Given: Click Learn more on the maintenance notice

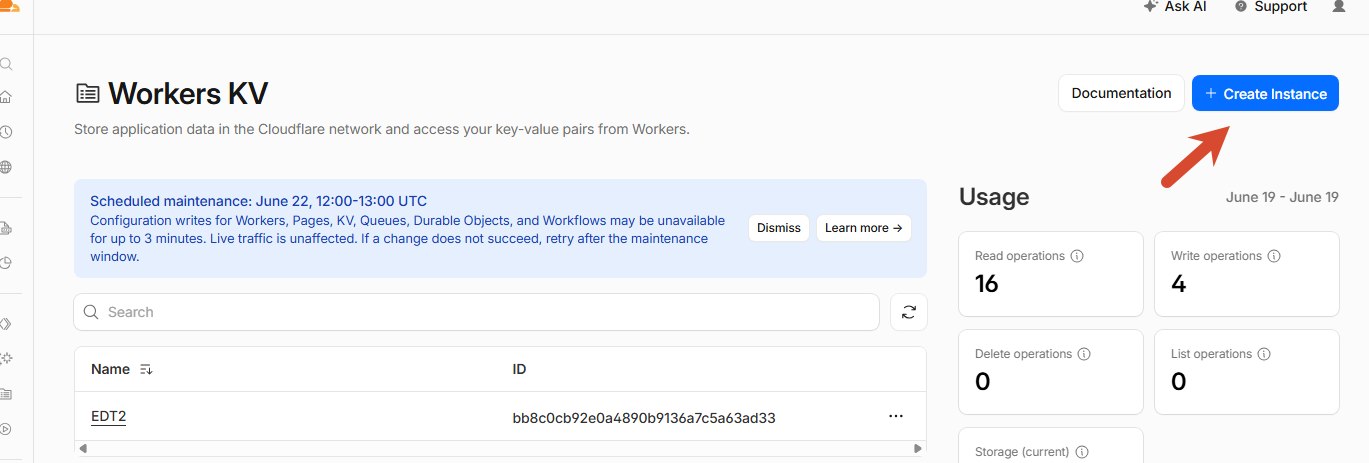Looking at the screenshot, I should (864, 228).
